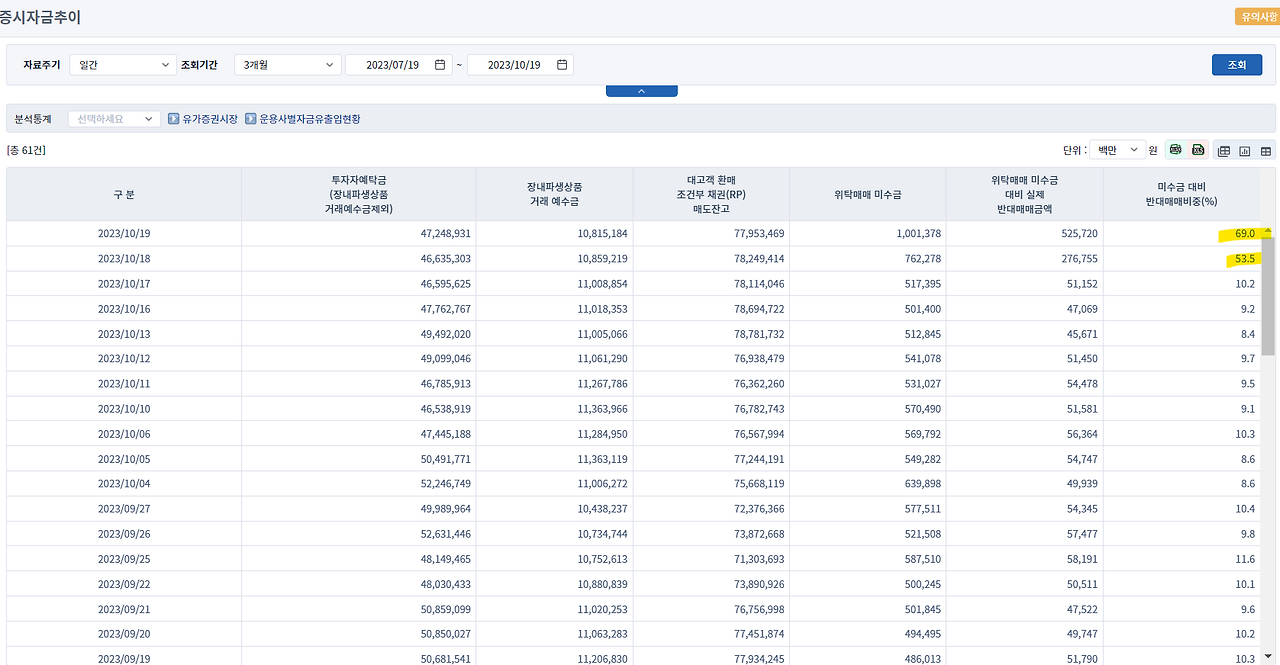Viewport: 1280px width, 665px height.
Task: Click the 위탁매매 미수금 column header
Action: pyautogui.click(x=868, y=194)
